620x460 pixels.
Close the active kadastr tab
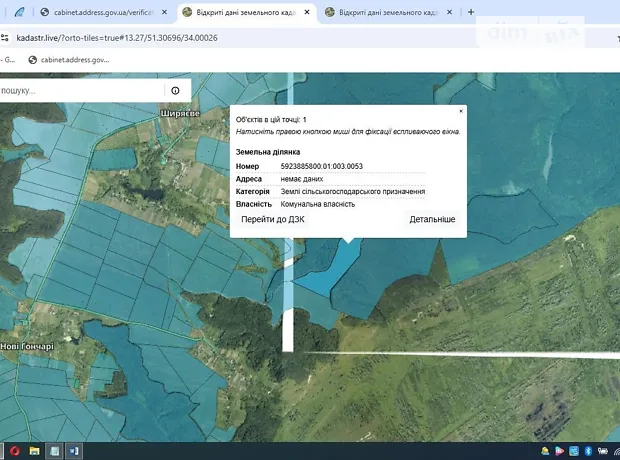click(x=304, y=13)
